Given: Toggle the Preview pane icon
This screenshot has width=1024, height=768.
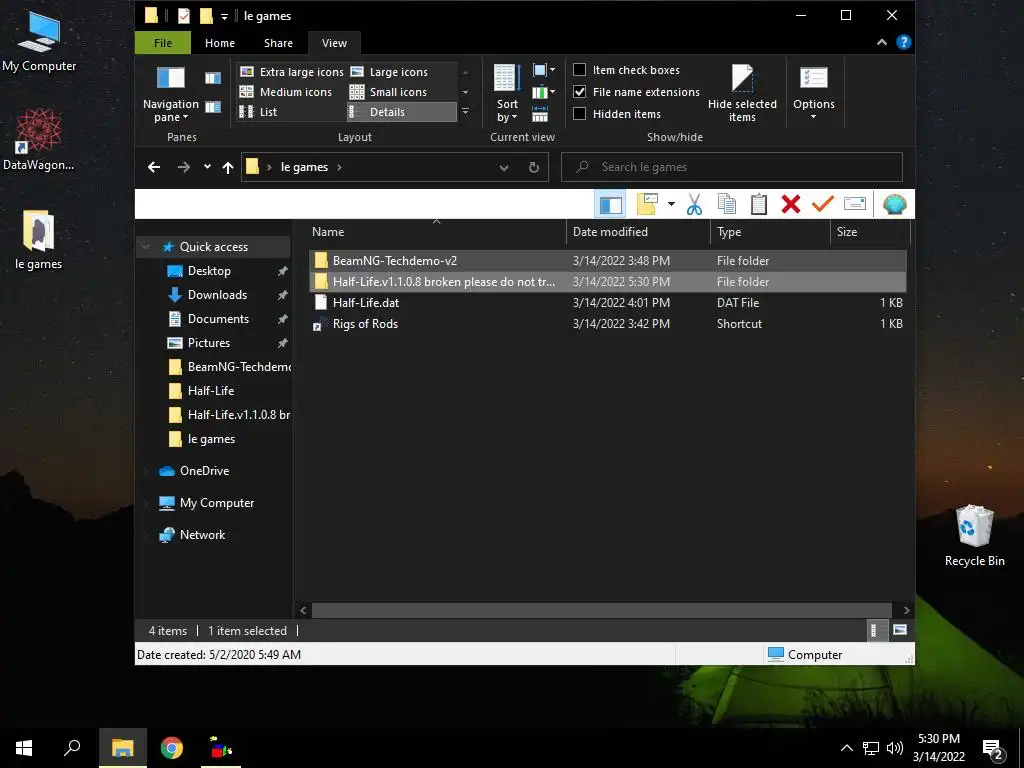Looking at the screenshot, I should 213,78.
